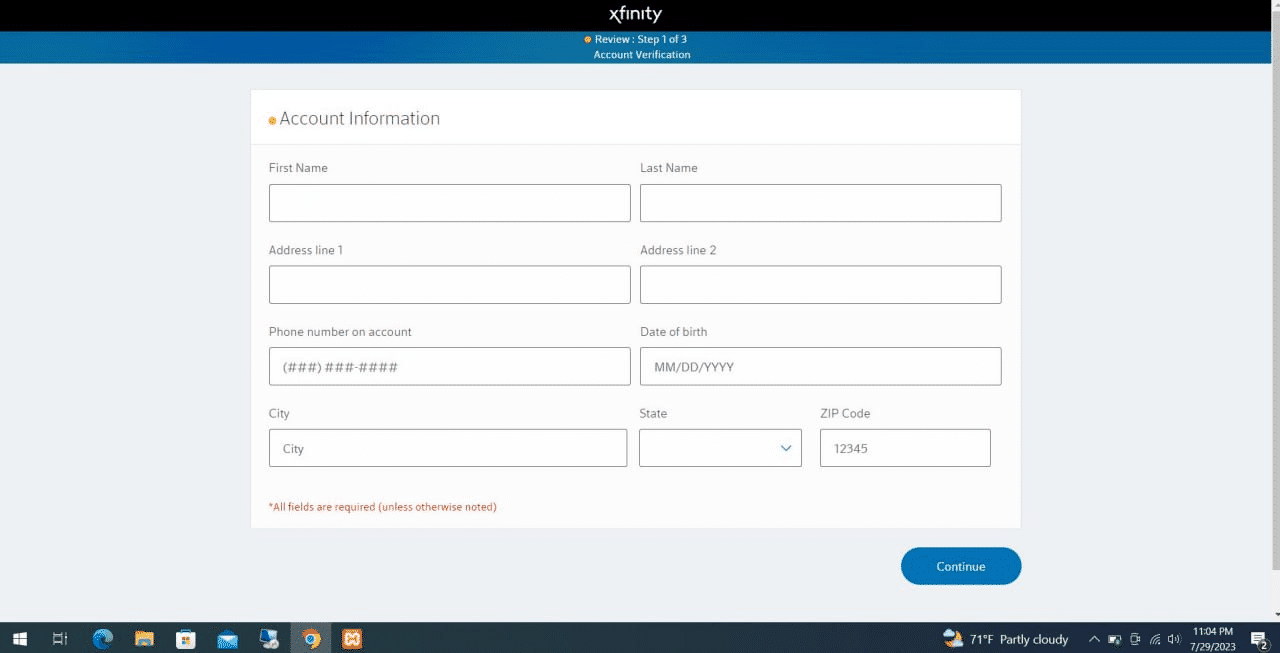Screen dimensions: 1280x653
Task: Open the notification center icon
Action: [1259, 640]
